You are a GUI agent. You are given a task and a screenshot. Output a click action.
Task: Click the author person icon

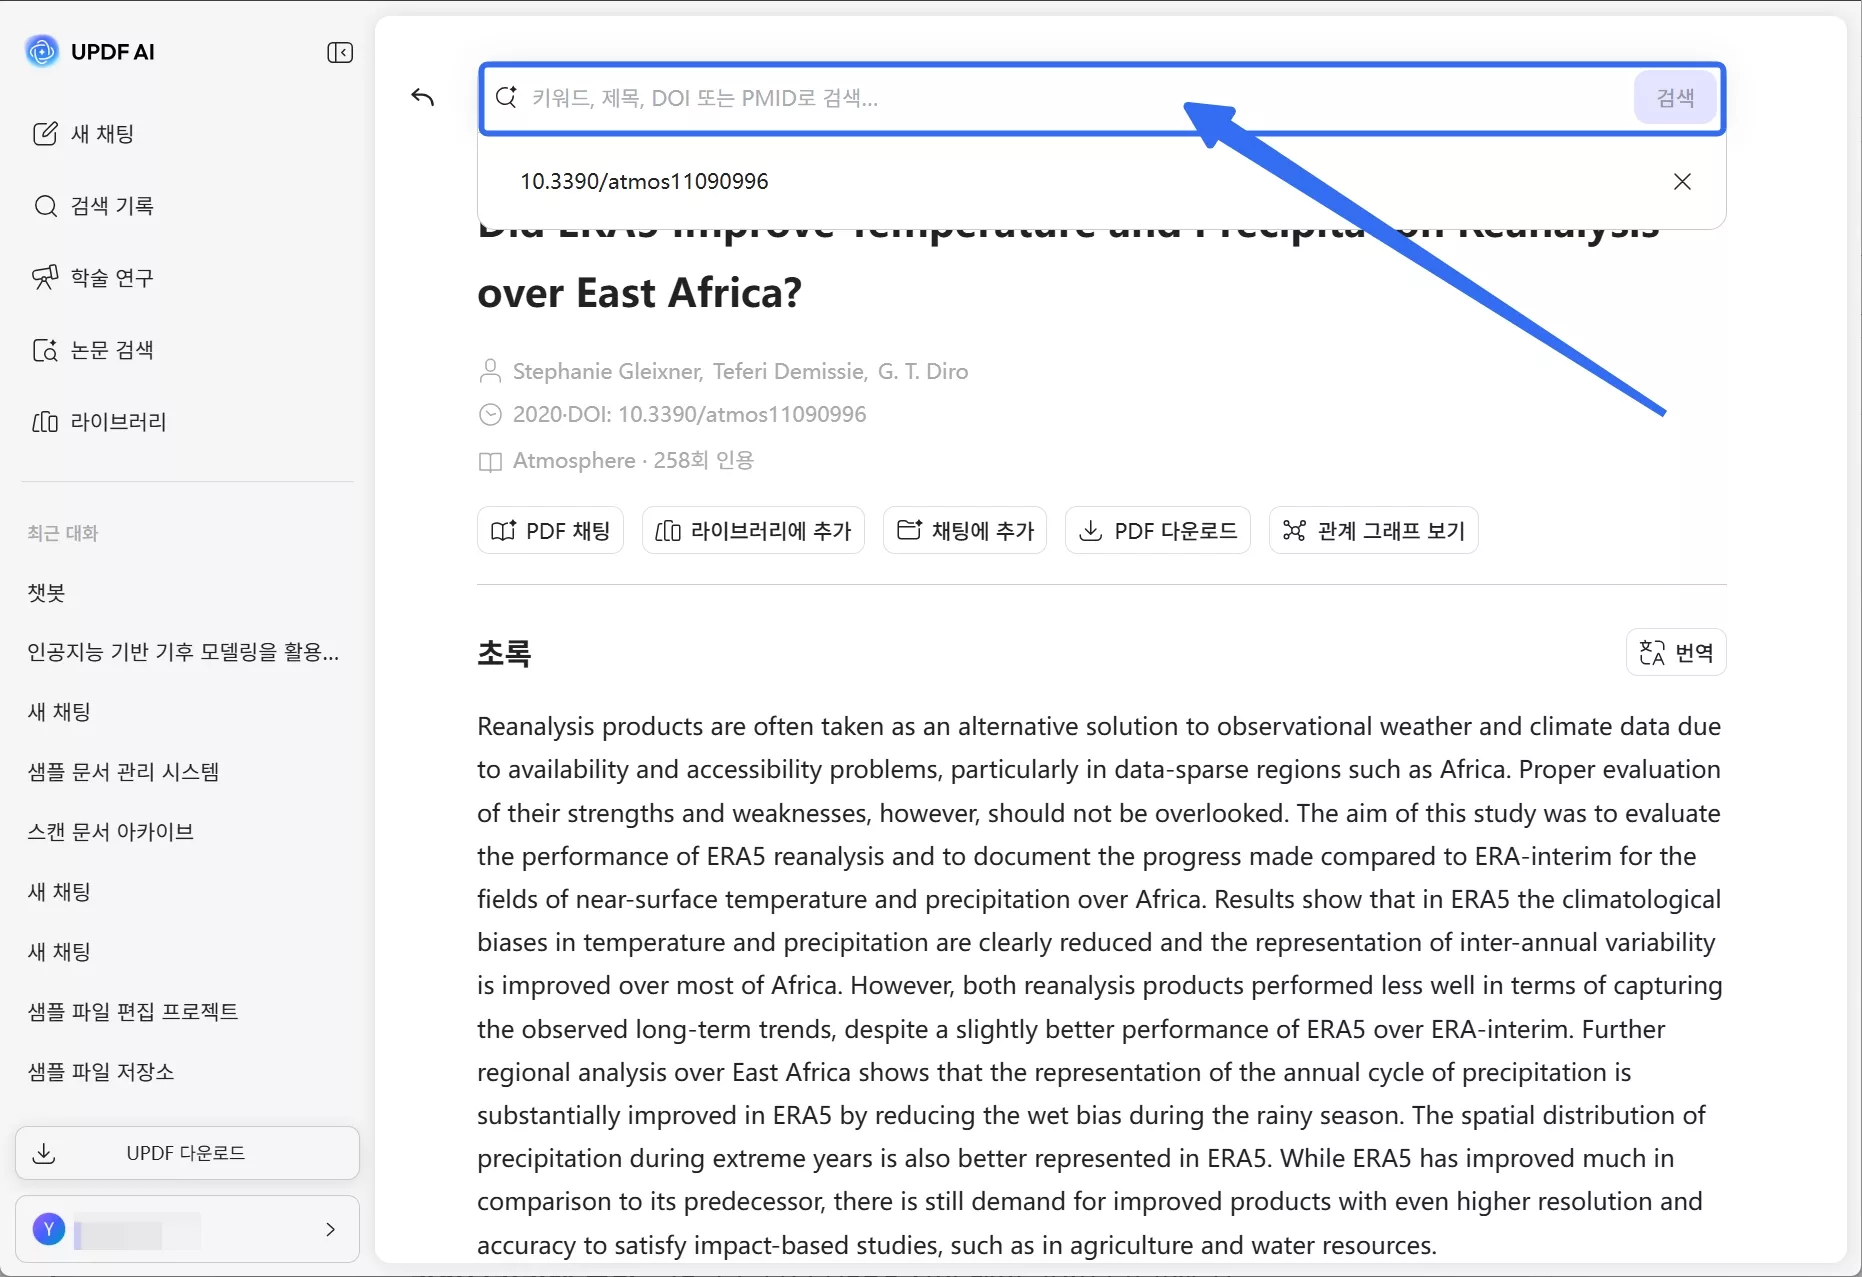click(x=490, y=371)
